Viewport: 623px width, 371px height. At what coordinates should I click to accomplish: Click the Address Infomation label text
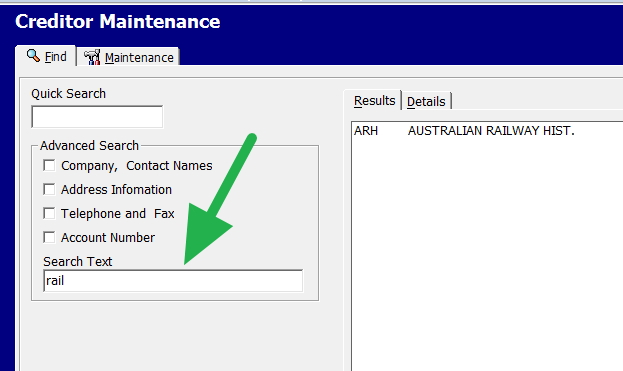click(x=116, y=189)
